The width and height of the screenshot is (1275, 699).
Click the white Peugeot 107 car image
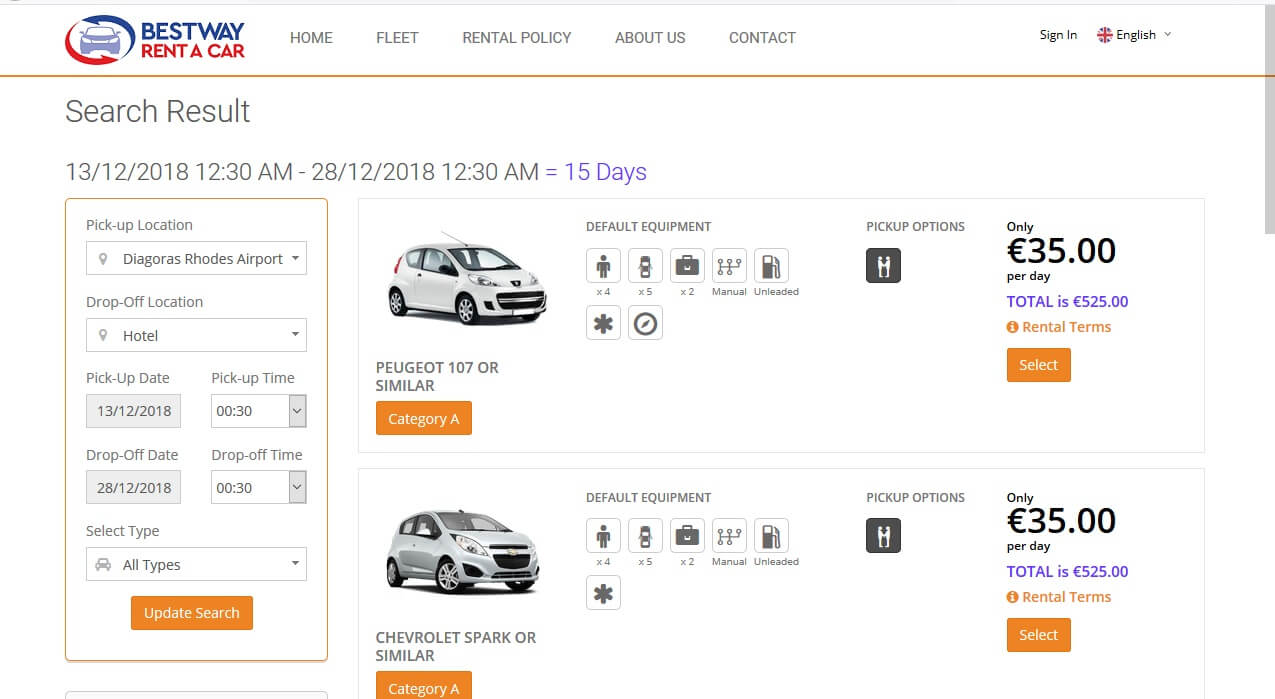coord(466,279)
